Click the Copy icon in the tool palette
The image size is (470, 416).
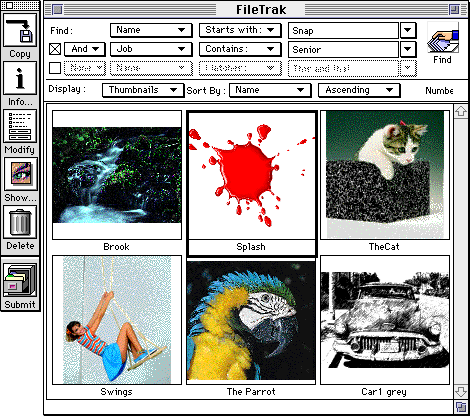(x=20, y=30)
